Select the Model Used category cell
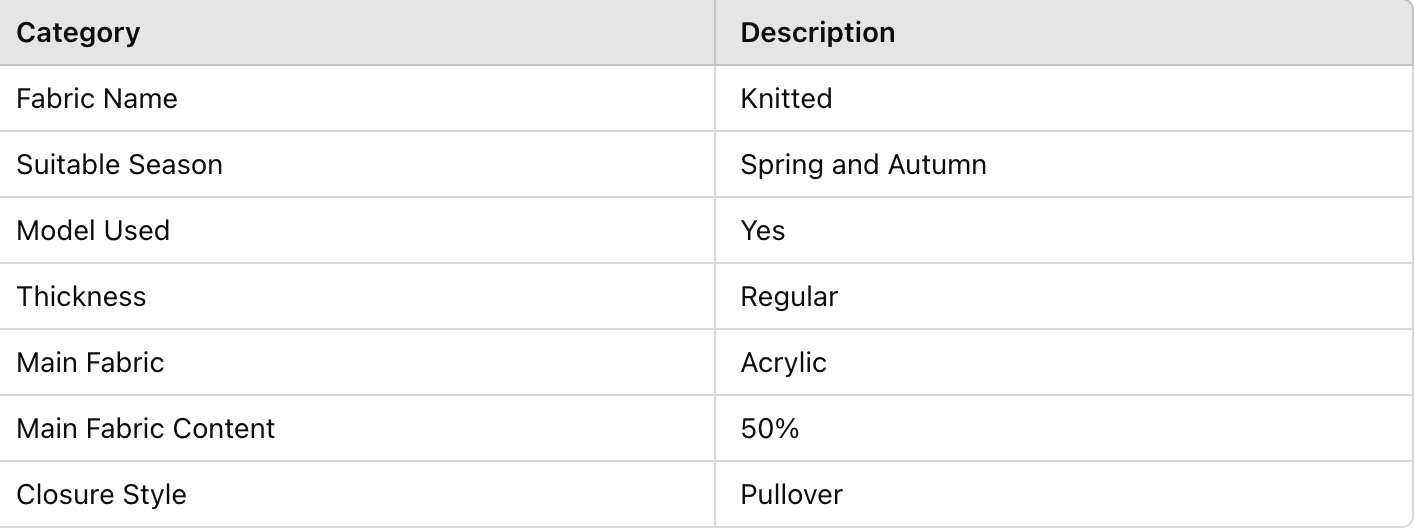The image size is (1414, 528). (x=93, y=231)
